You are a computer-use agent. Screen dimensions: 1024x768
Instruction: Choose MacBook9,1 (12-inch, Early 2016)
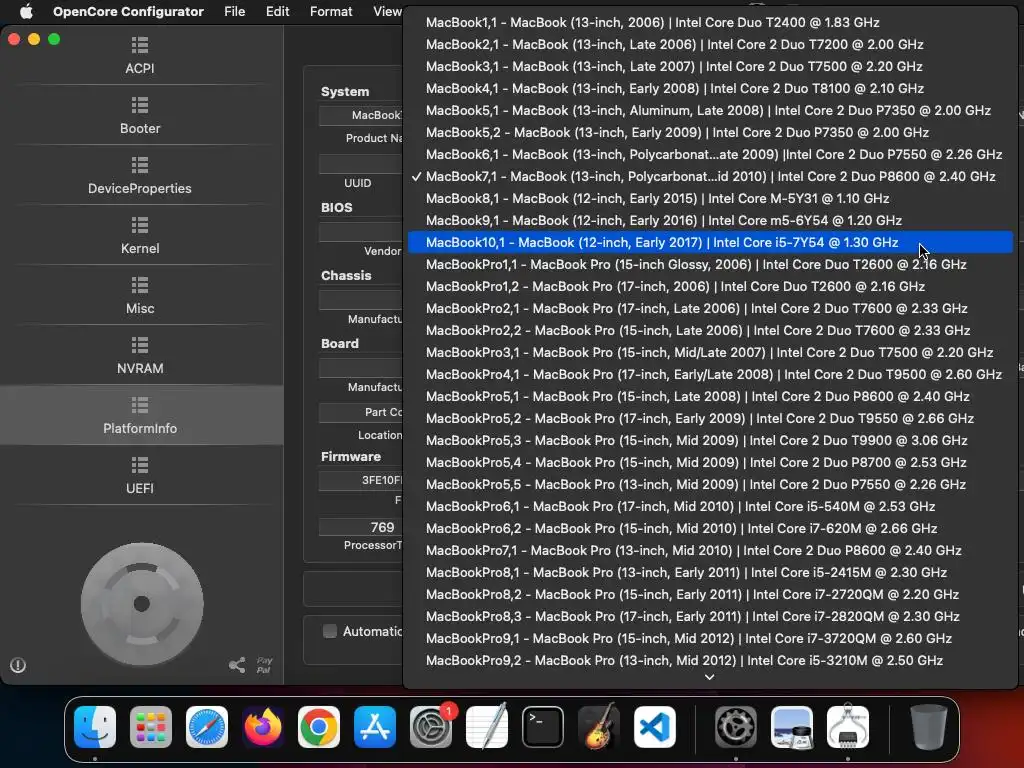tap(710, 220)
